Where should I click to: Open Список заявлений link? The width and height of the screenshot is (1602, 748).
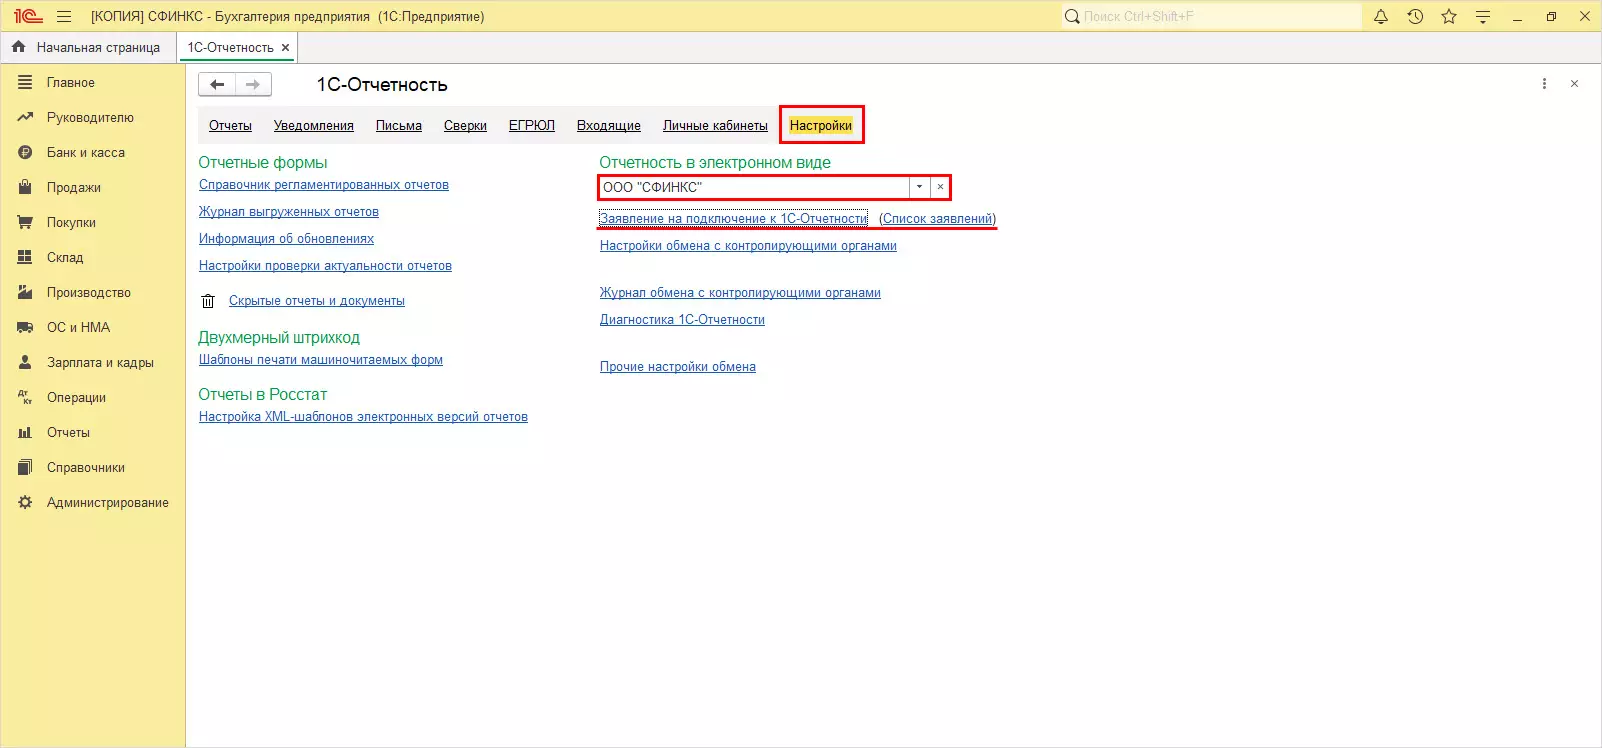[x=938, y=219]
